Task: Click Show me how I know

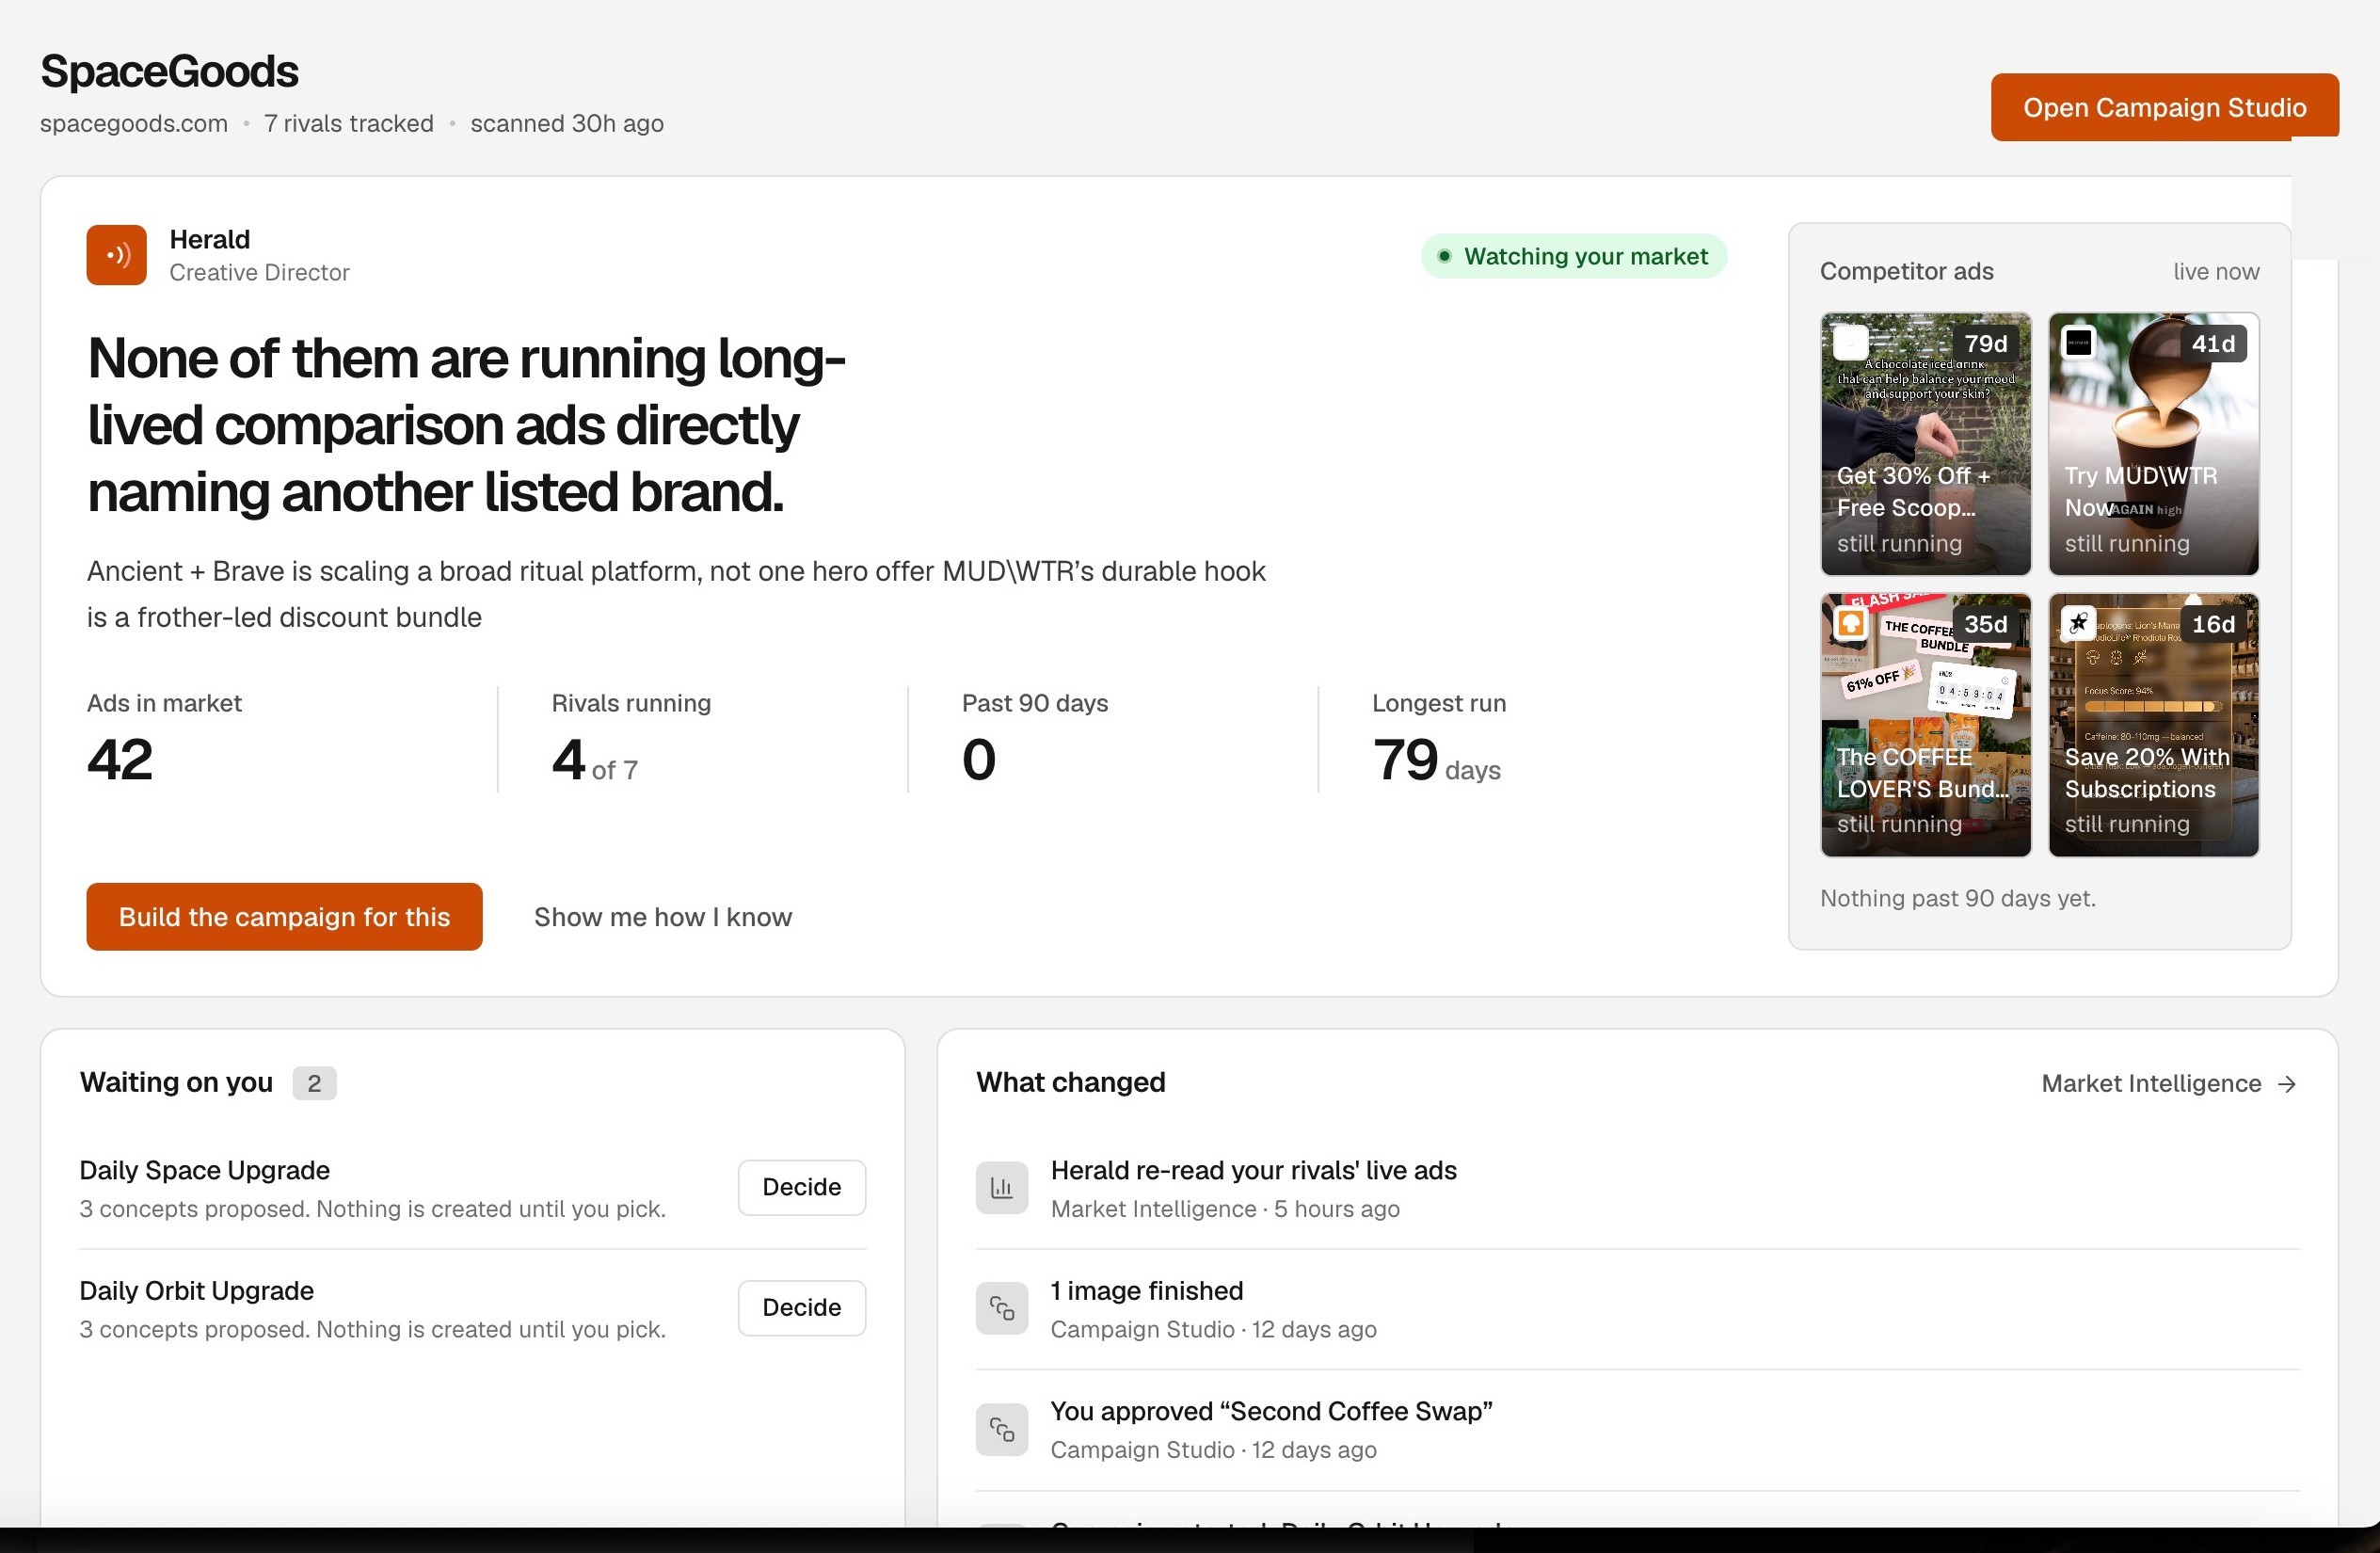Action: point(662,917)
